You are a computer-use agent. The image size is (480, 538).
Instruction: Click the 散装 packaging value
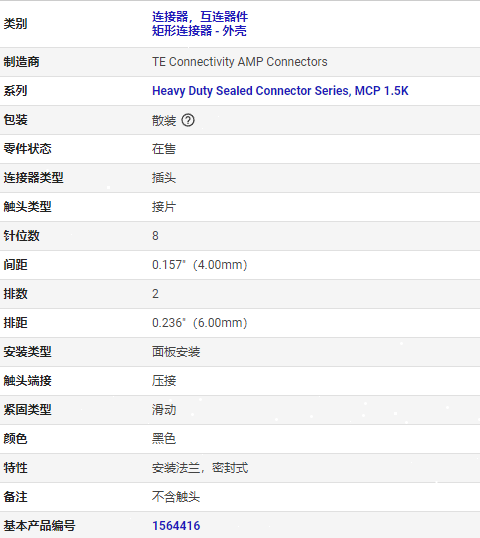[164, 120]
